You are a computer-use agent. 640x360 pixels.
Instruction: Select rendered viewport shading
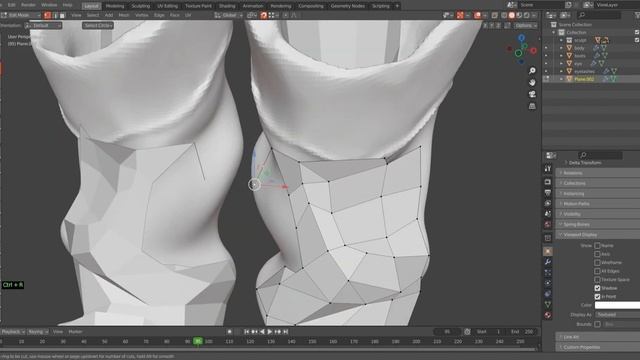(x=527, y=16)
